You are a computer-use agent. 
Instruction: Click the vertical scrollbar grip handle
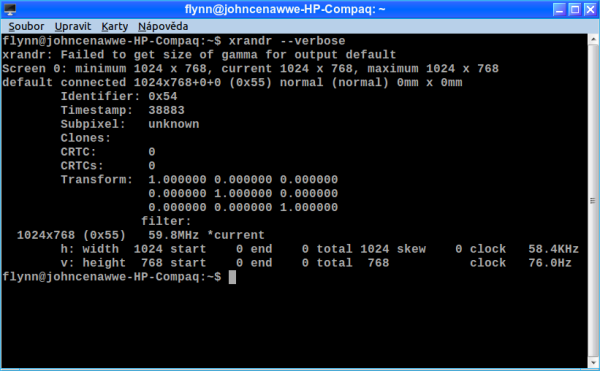(x=593, y=201)
